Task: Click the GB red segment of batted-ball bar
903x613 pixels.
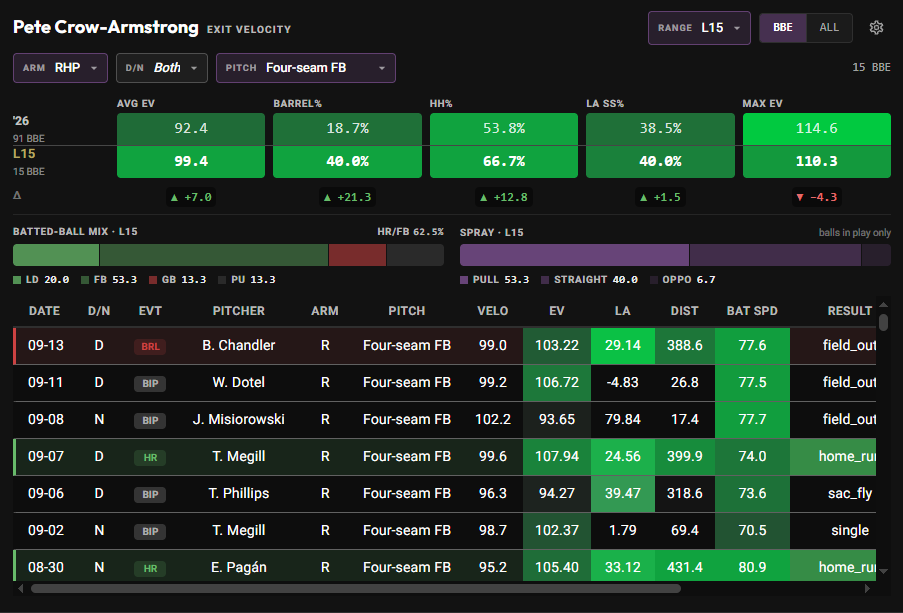Action: click(x=357, y=255)
